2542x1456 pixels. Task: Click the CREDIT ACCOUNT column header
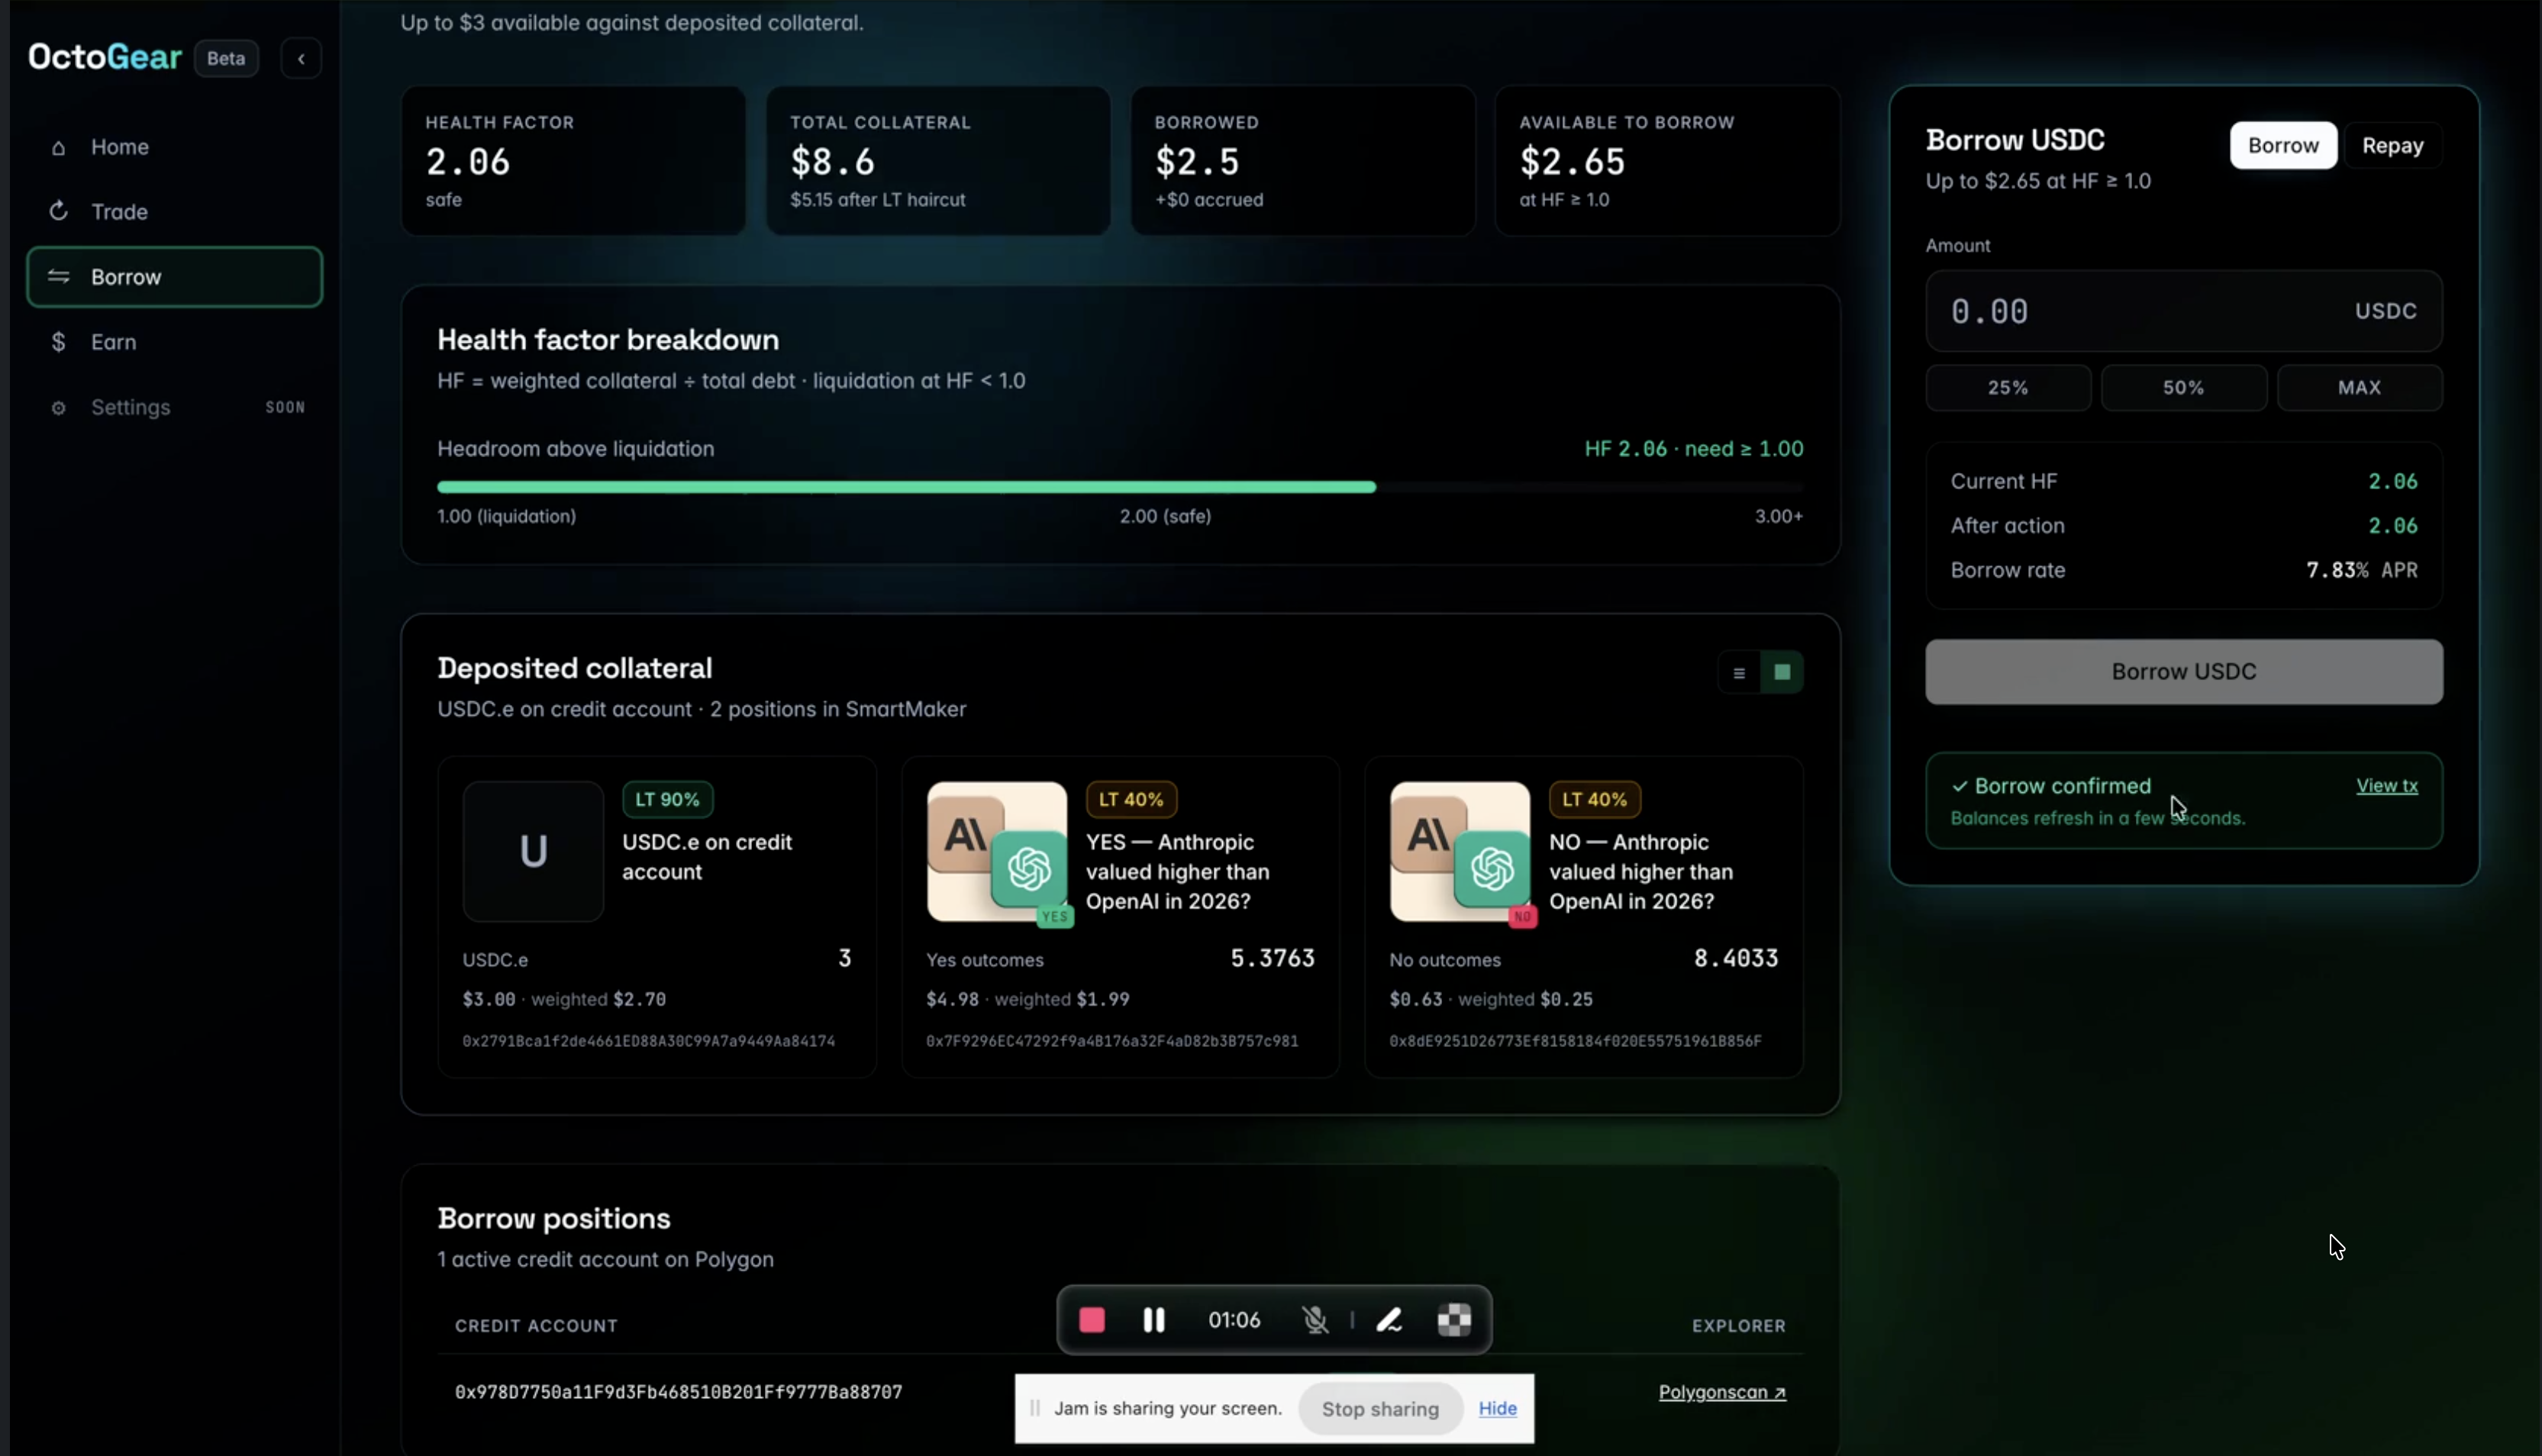click(536, 1326)
